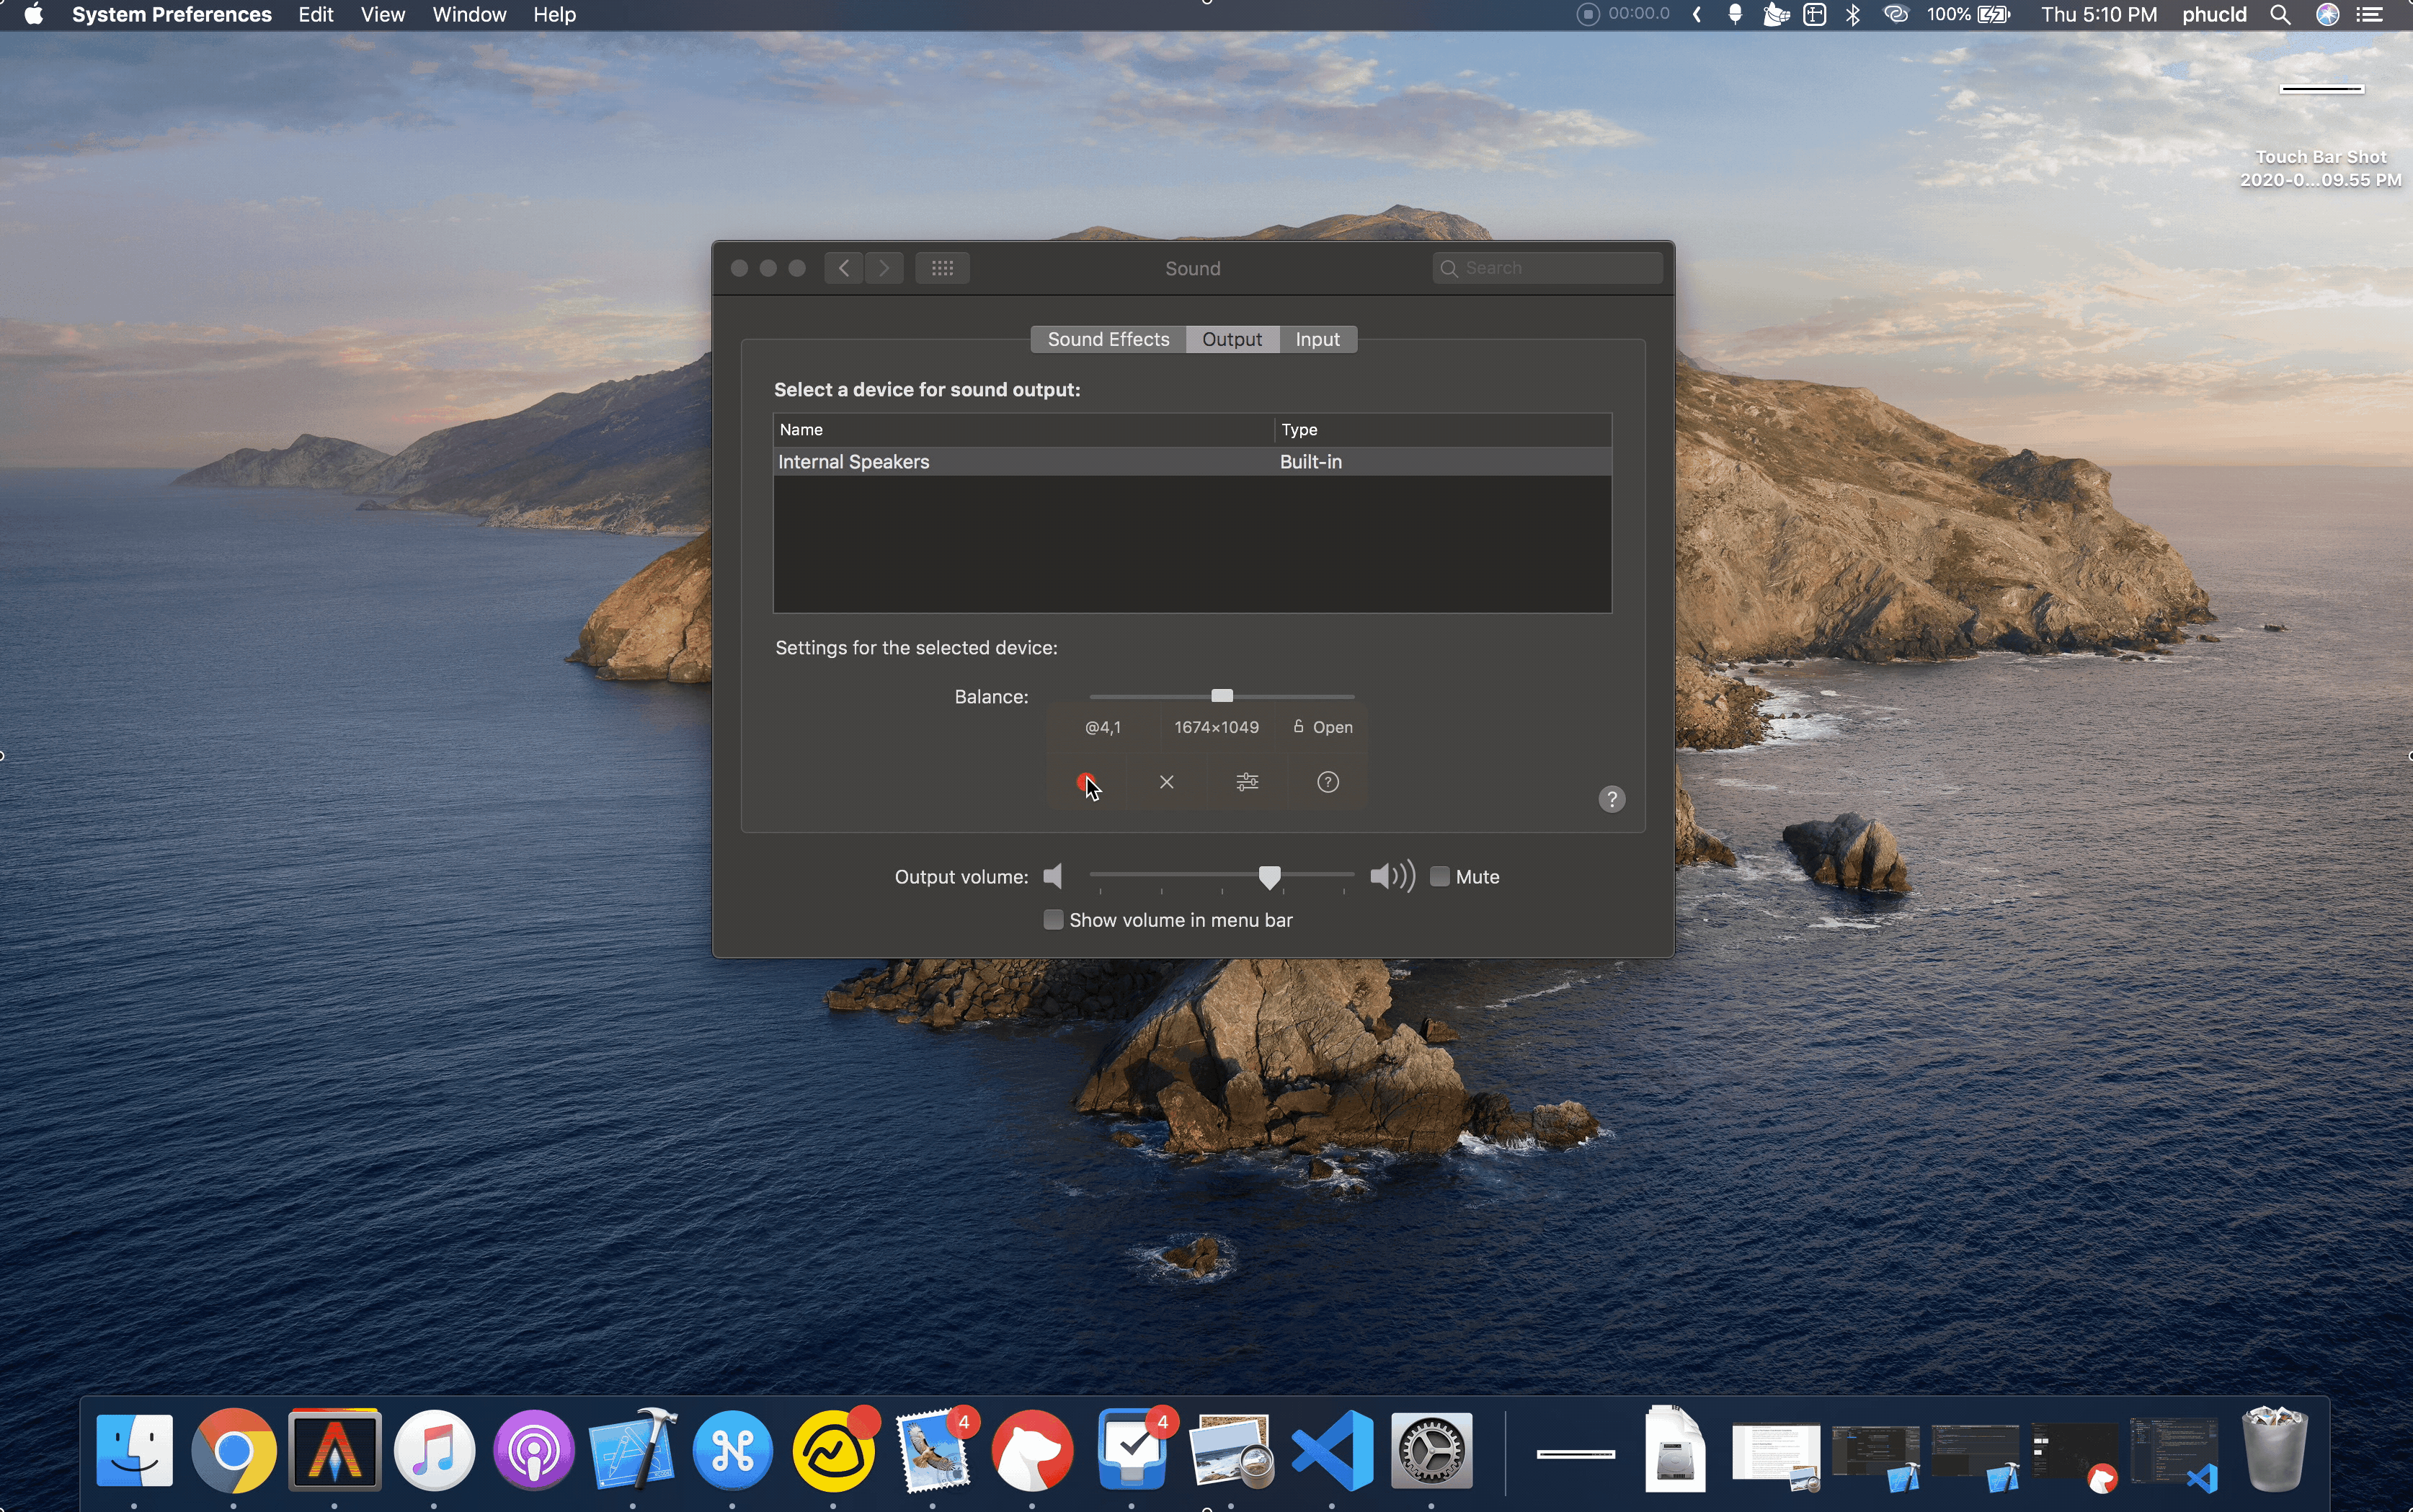Viewport: 2413px width, 1512px height.
Task: Toggle Show volume in menu bar
Action: tap(1053, 920)
